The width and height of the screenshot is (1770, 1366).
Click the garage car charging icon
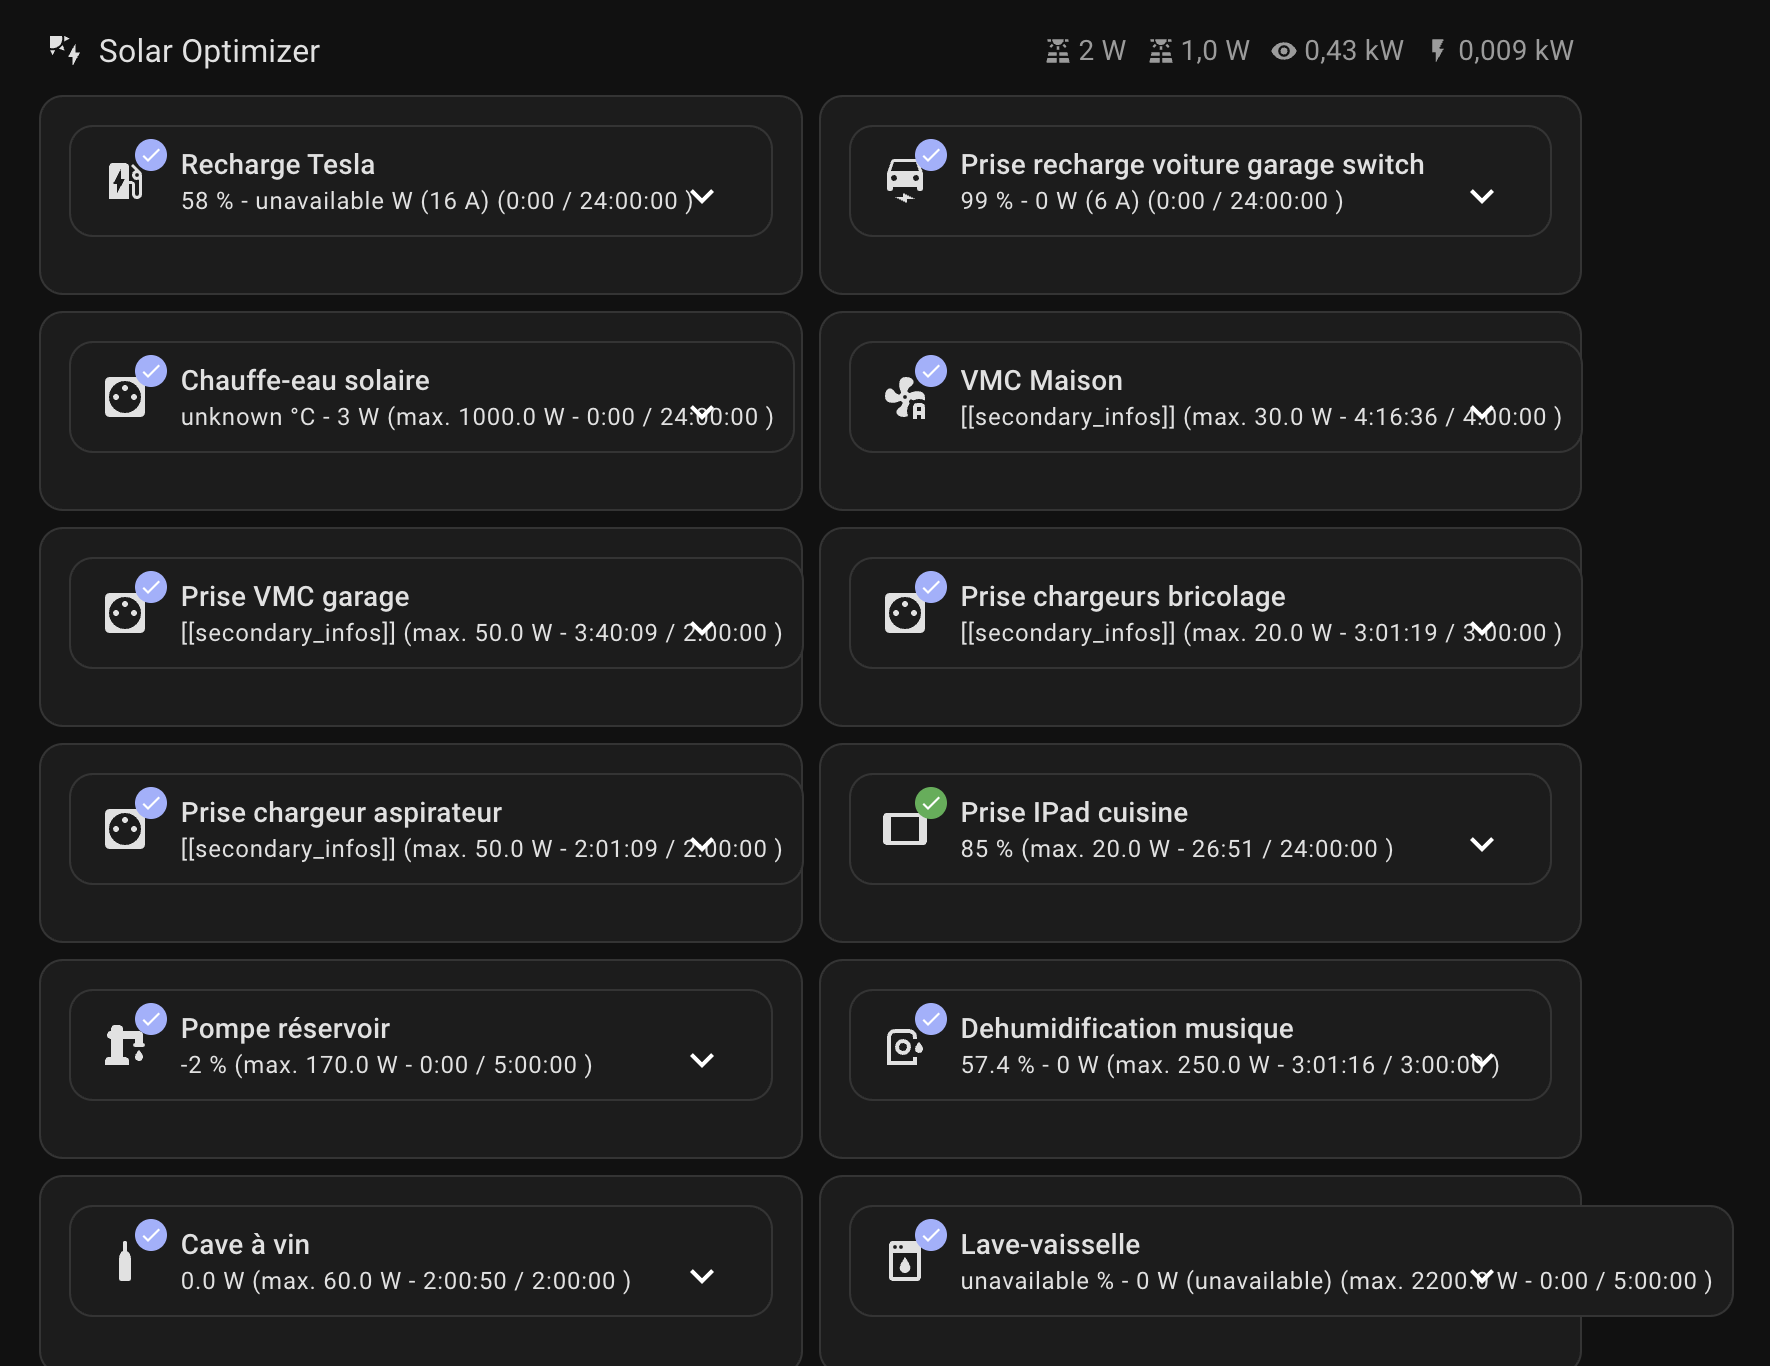coord(905,181)
